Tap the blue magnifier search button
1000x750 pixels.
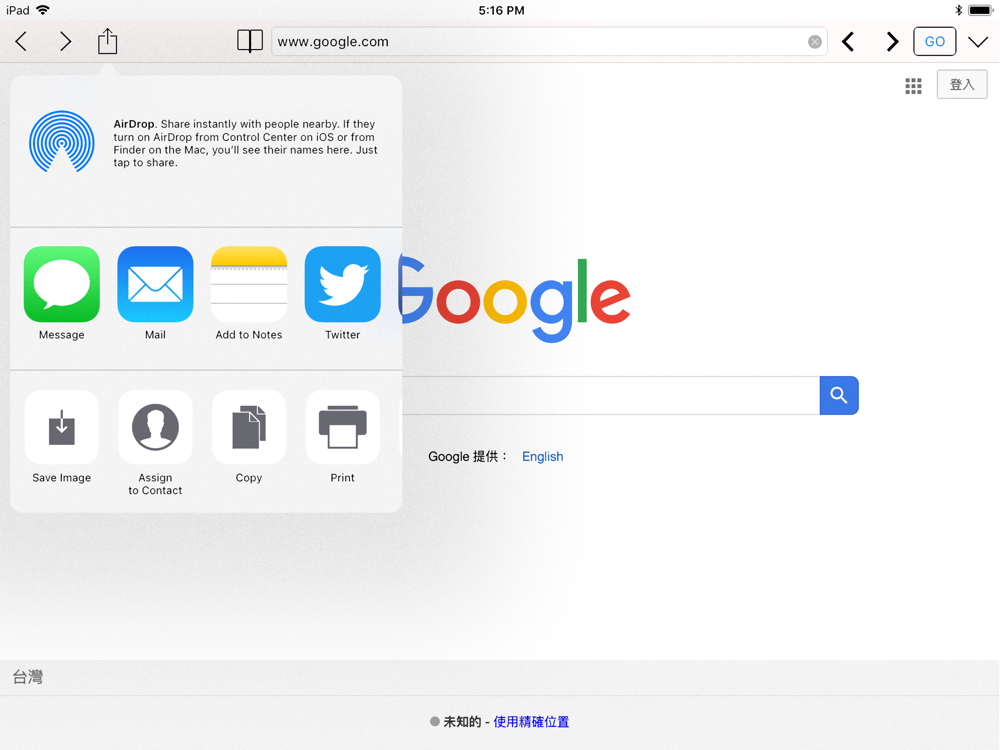tap(839, 395)
